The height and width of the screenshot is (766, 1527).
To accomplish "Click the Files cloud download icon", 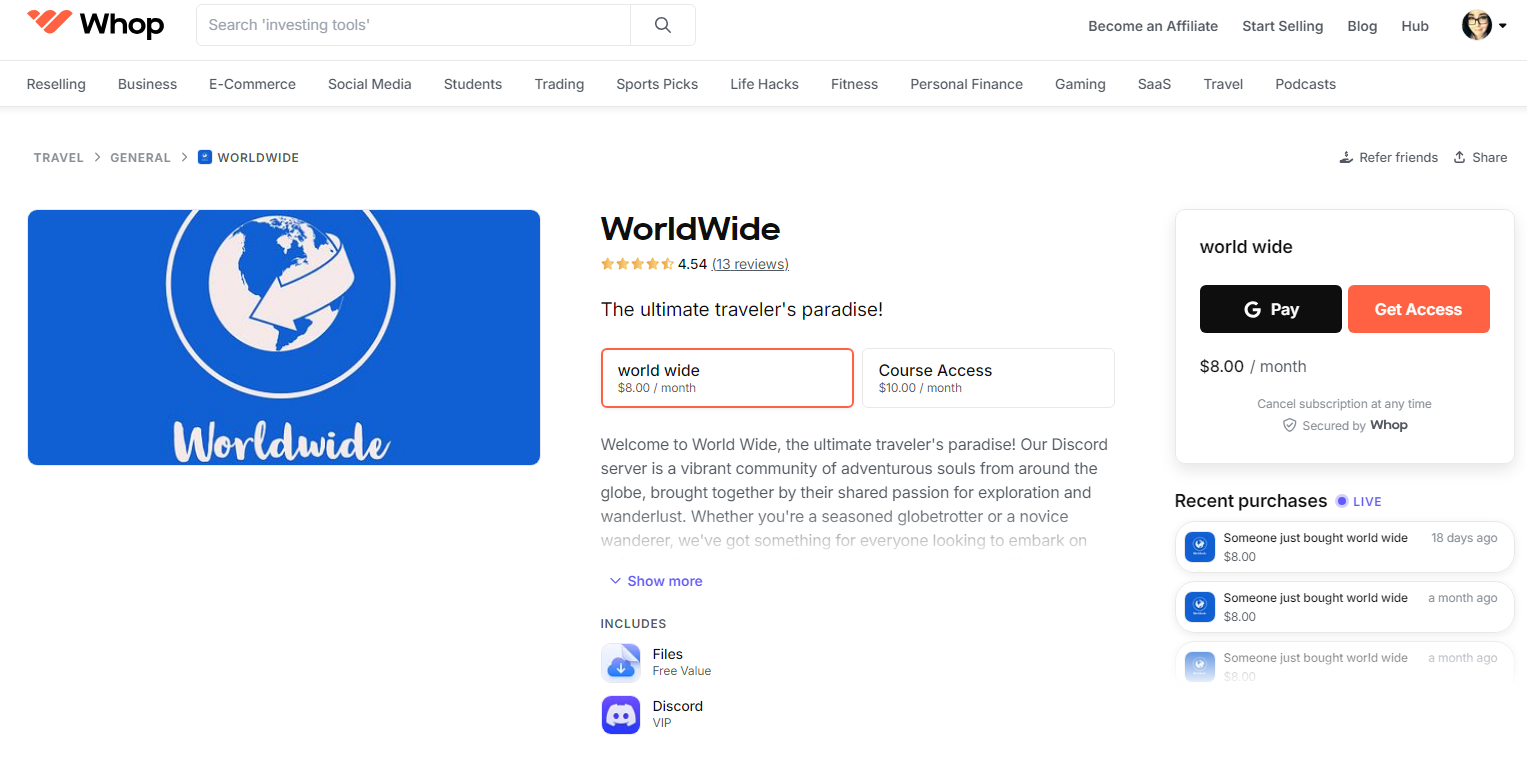I will click(x=621, y=663).
